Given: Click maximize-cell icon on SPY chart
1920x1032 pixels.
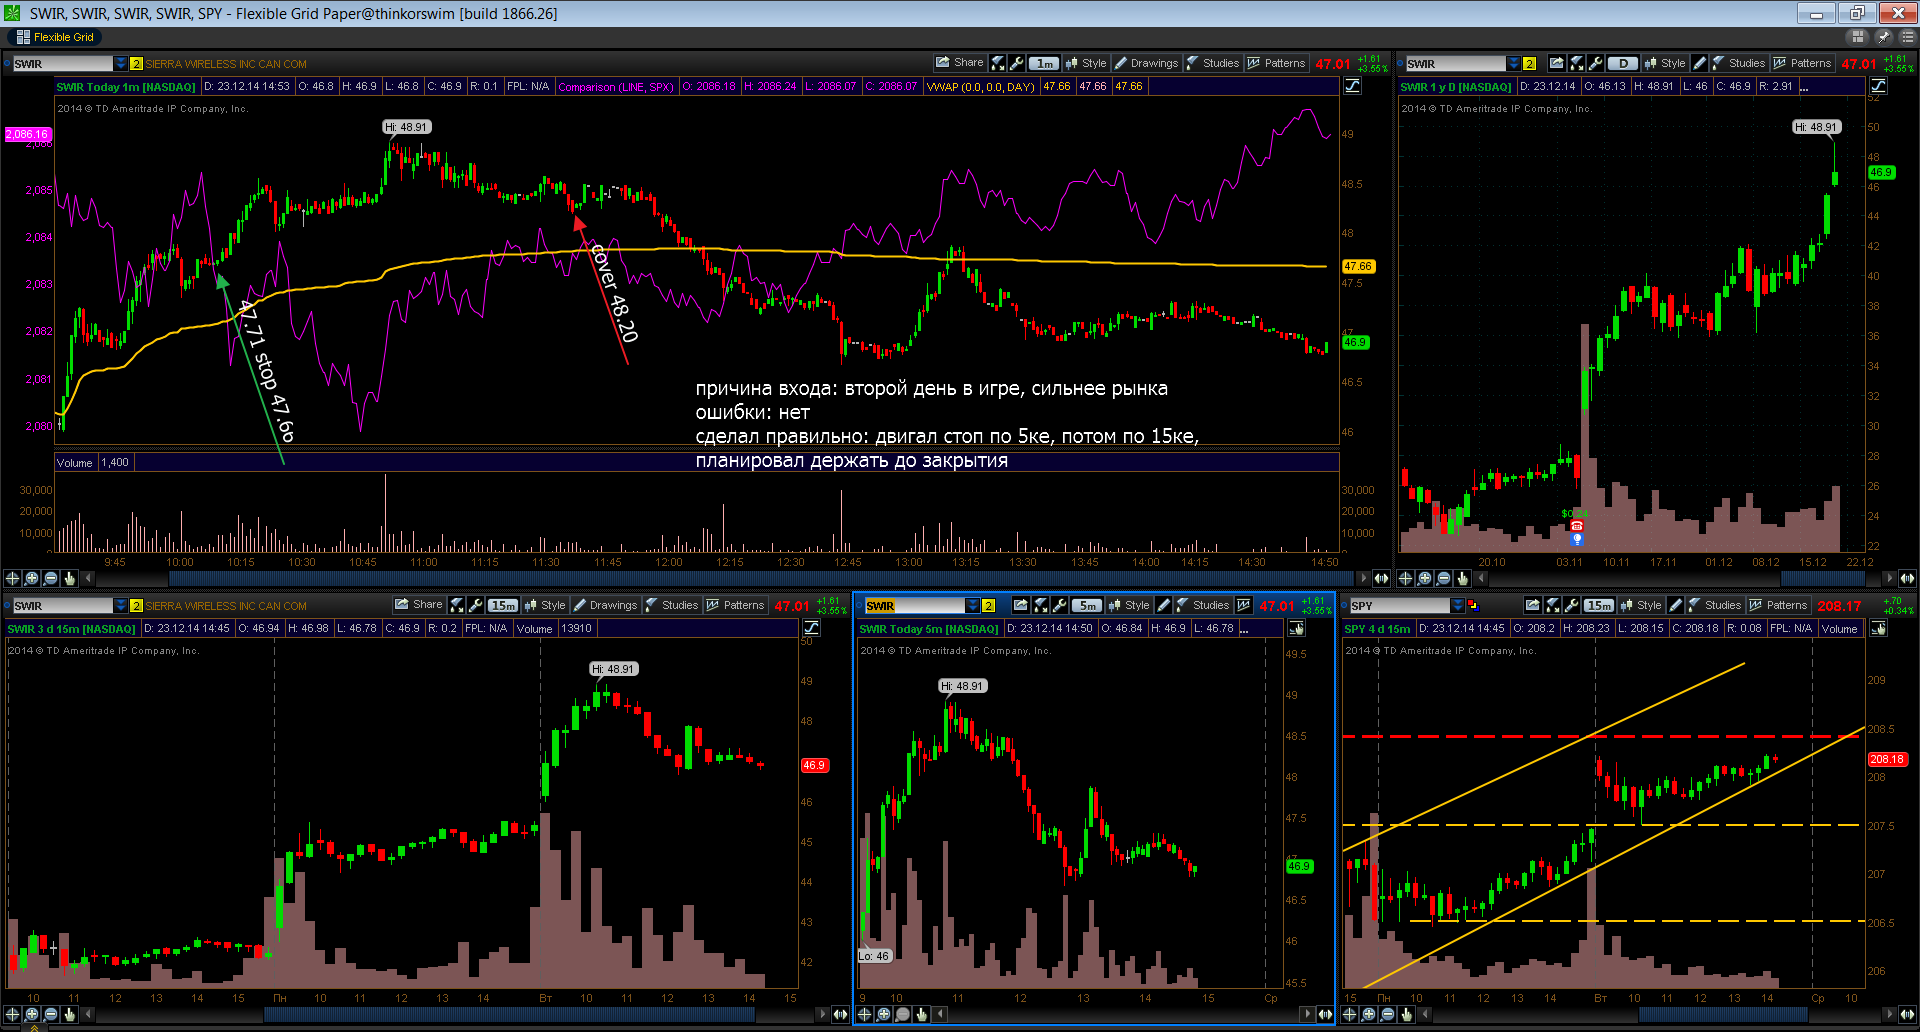Looking at the screenshot, I should [1553, 605].
